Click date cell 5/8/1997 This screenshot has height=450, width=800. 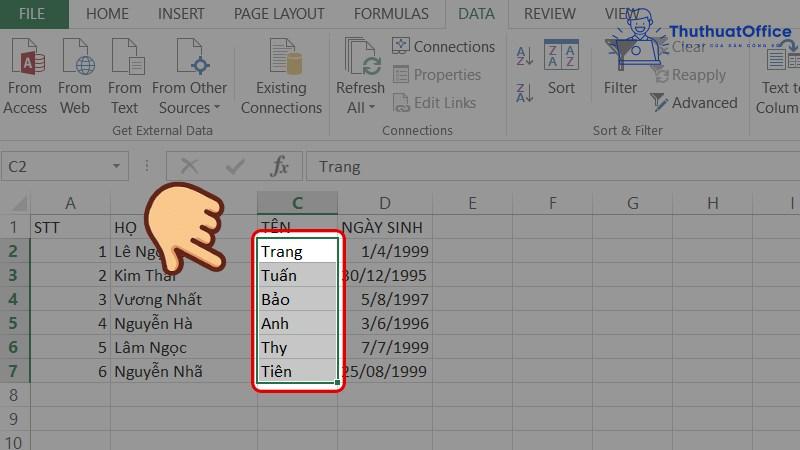[385, 299]
